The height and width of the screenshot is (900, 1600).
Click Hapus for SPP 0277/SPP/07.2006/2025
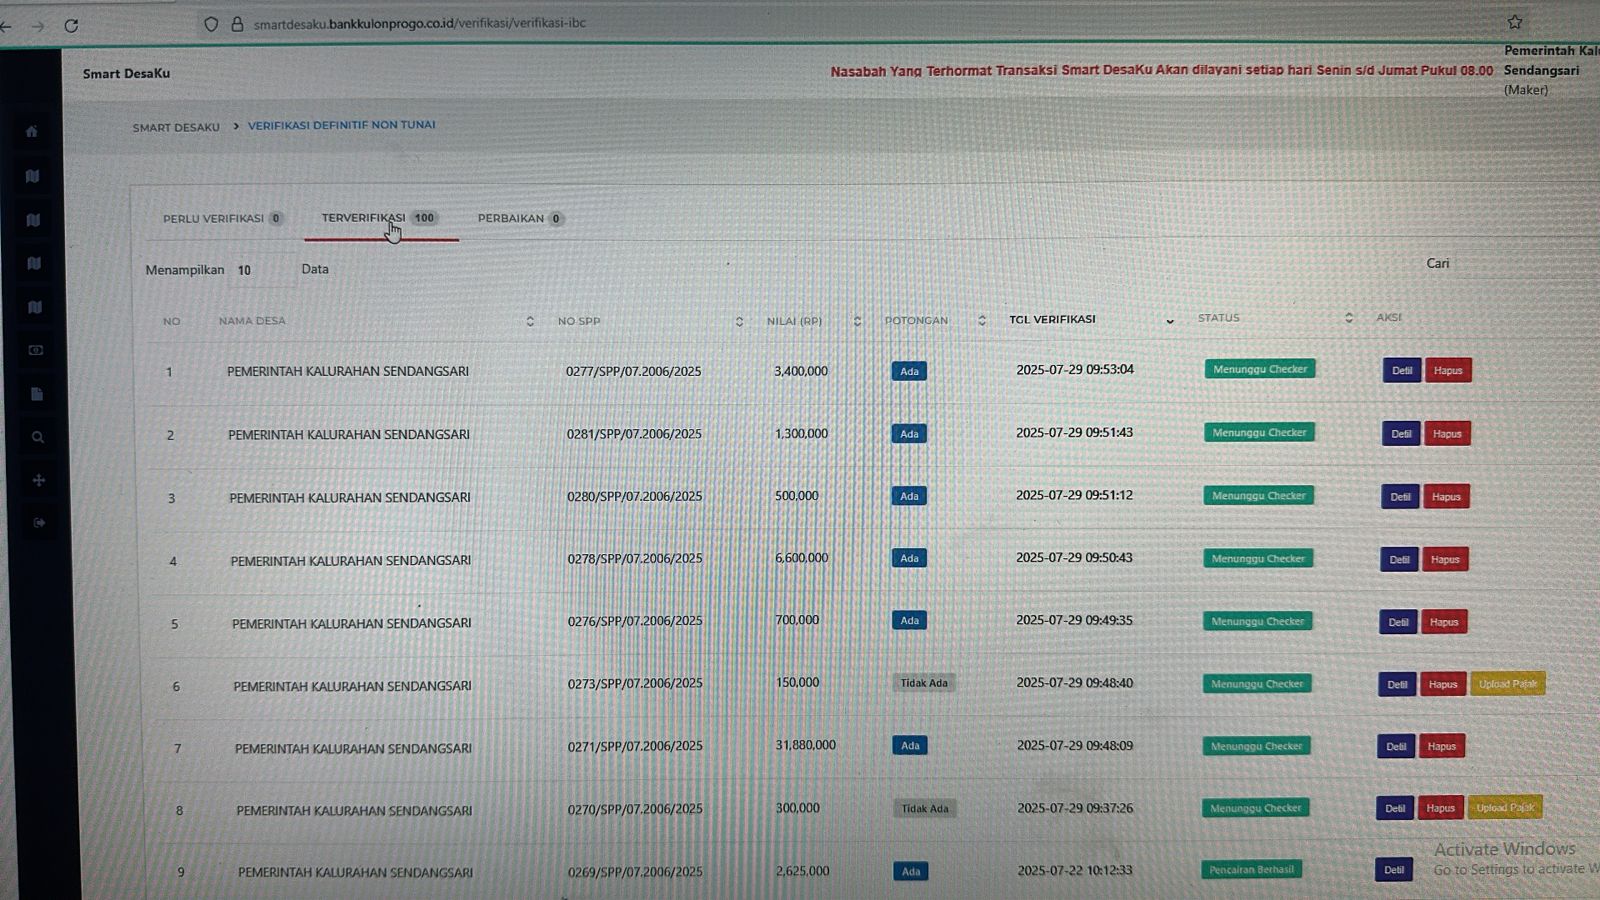click(1448, 370)
